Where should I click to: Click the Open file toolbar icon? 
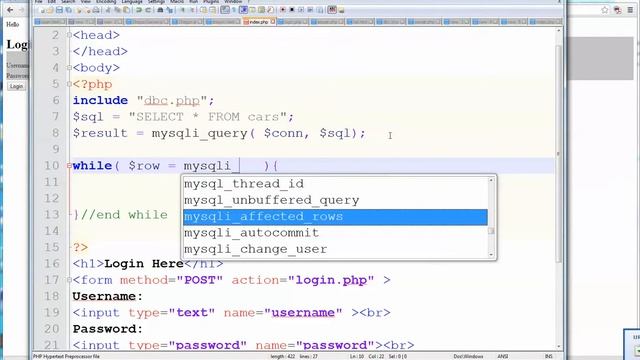pyautogui.click(x=50, y=10)
